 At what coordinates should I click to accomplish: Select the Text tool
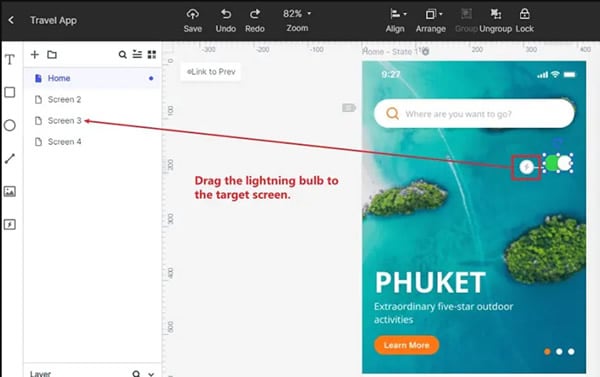click(10, 59)
